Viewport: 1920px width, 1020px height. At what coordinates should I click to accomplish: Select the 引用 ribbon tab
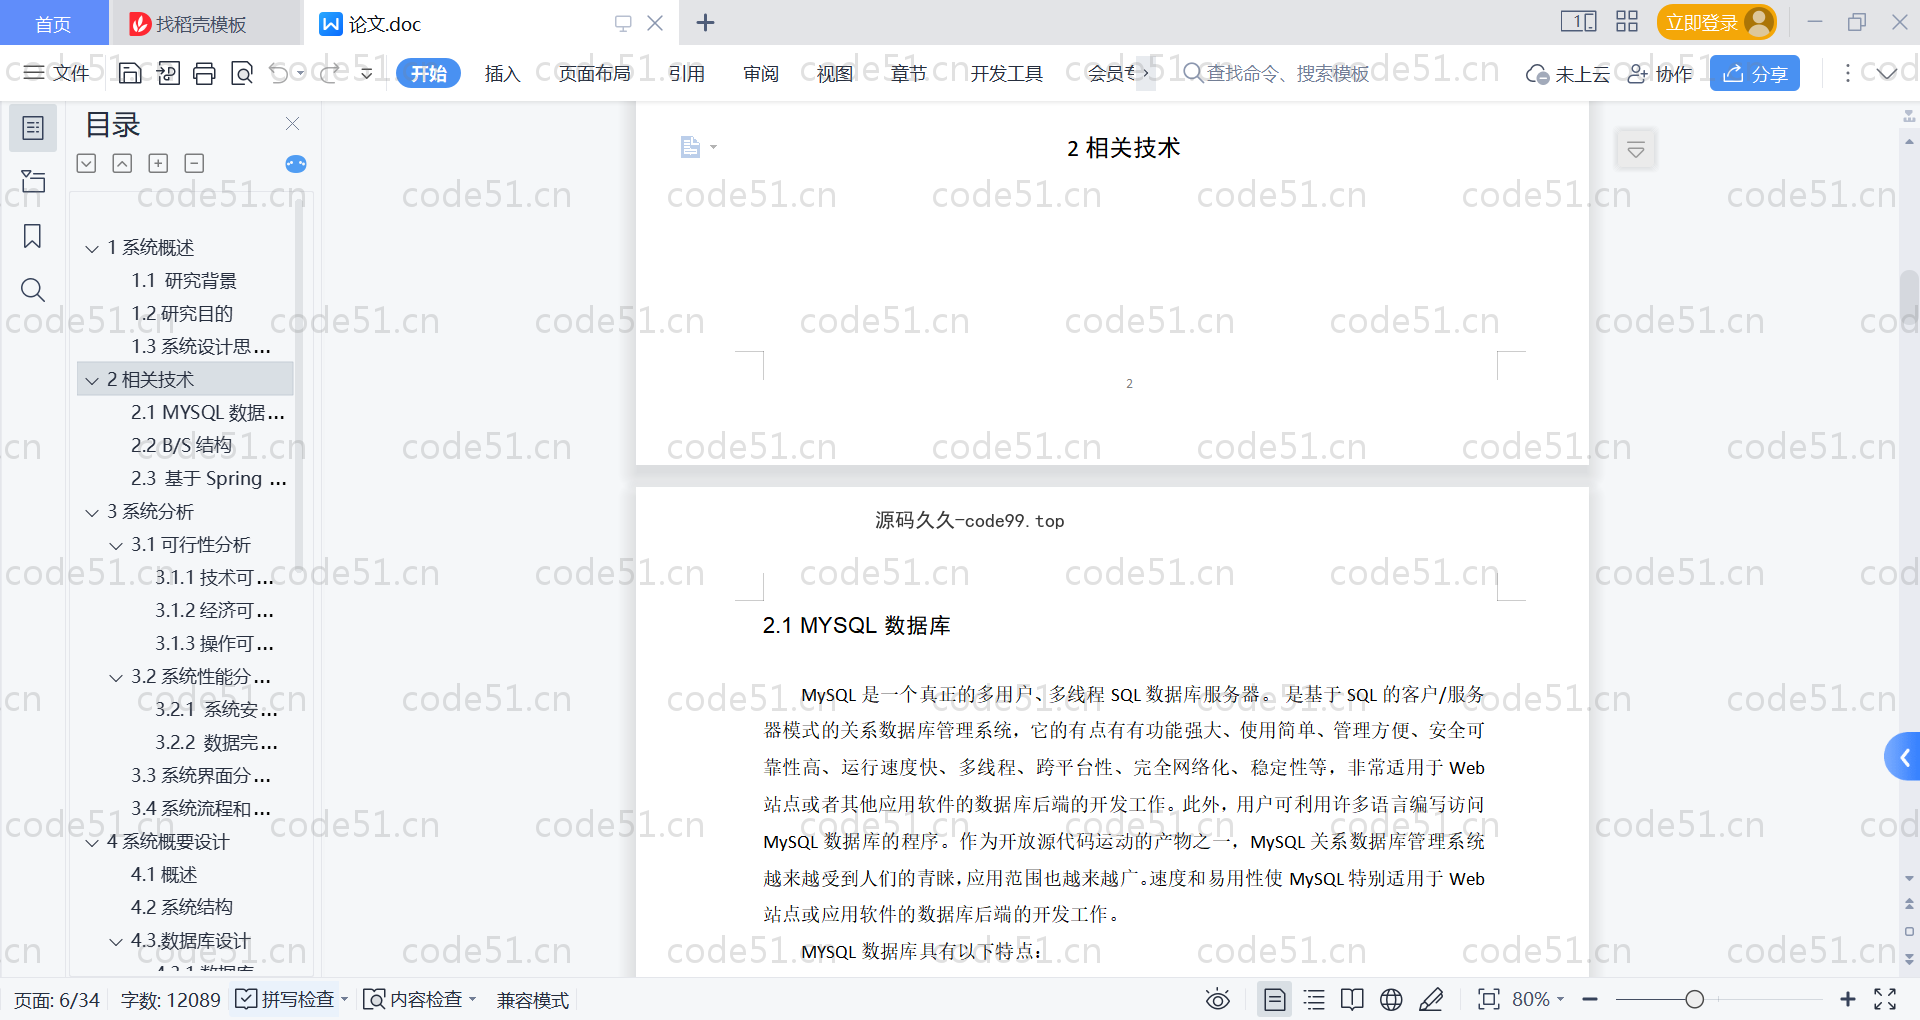pyautogui.click(x=687, y=73)
